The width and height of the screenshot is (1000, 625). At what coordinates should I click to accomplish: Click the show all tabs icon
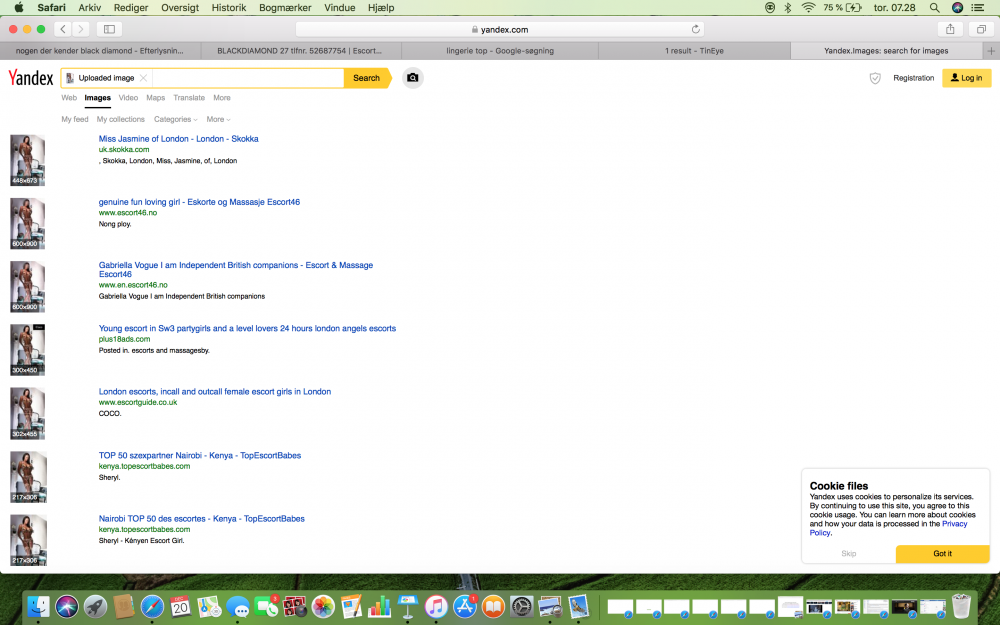point(982,29)
